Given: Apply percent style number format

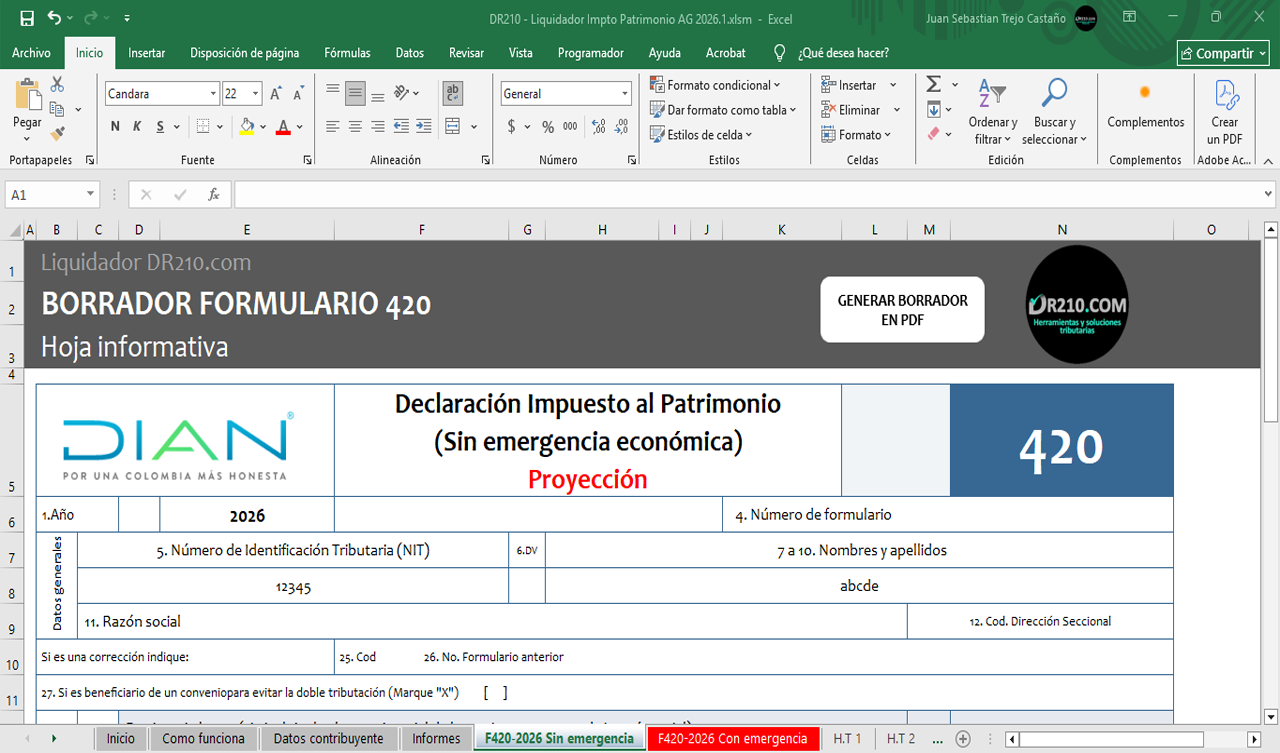Looking at the screenshot, I should [x=548, y=127].
